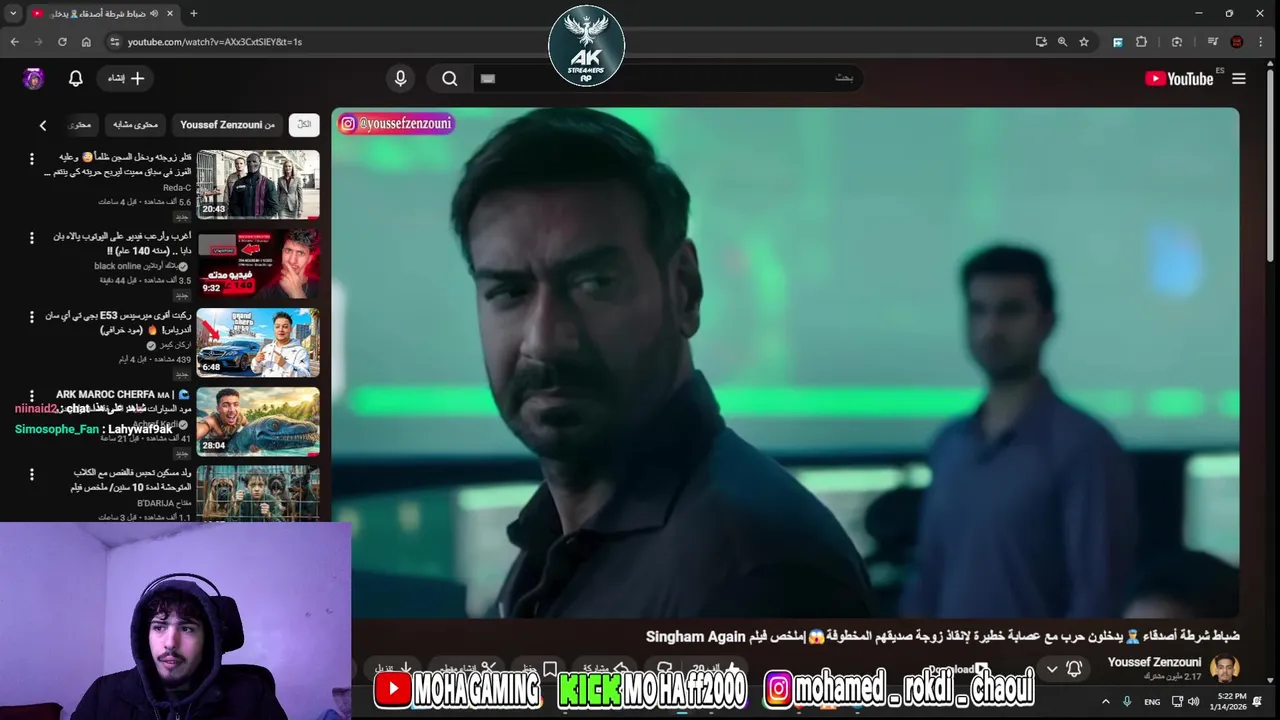This screenshot has width=1280, height=720.
Task: Open the tab search dropdown arrow
Action: coord(13,14)
